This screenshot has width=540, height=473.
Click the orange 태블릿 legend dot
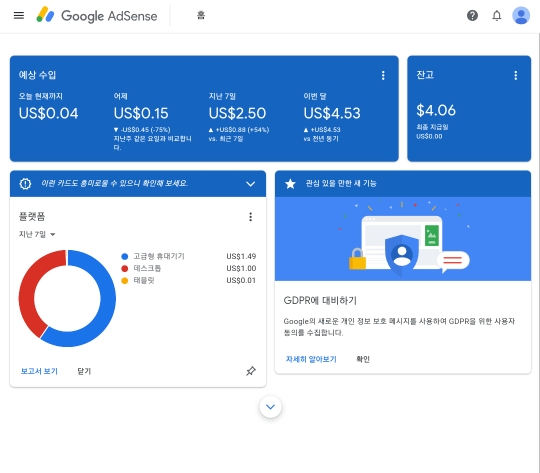[x=125, y=280]
